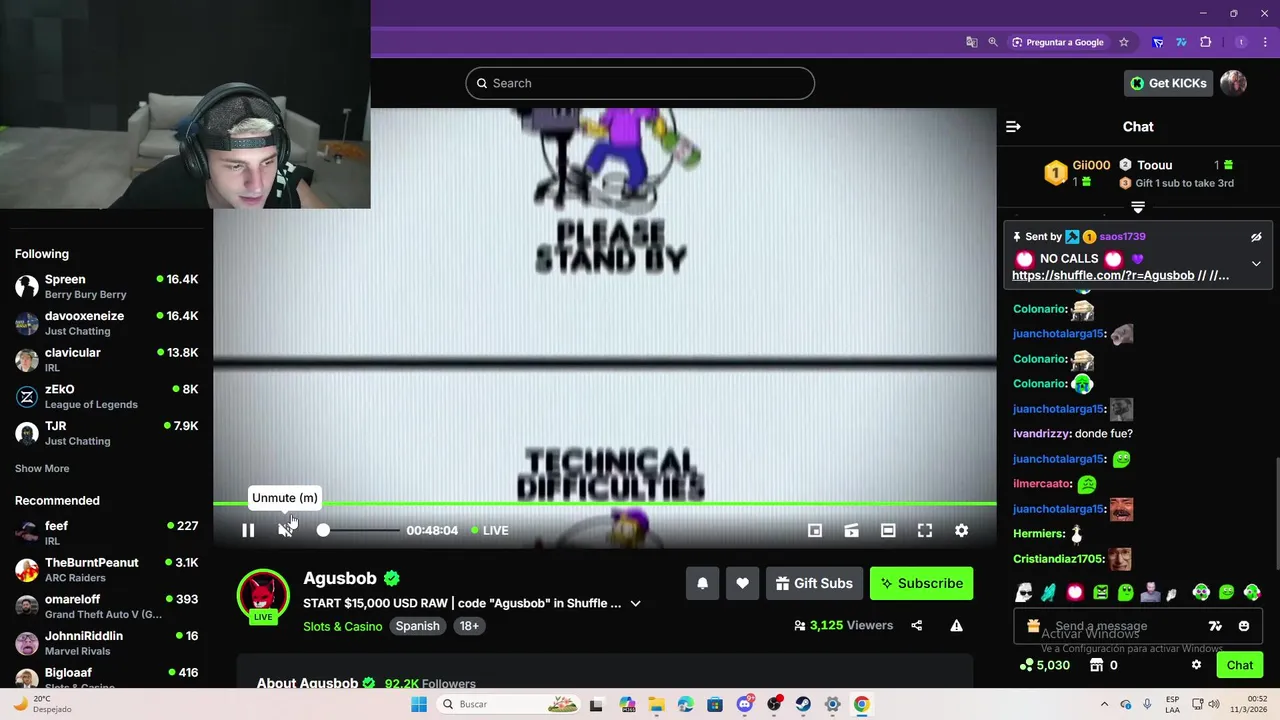Screen dimensions: 1280x720
Task: Click the Spanish language tag
Action: point(418,626)
